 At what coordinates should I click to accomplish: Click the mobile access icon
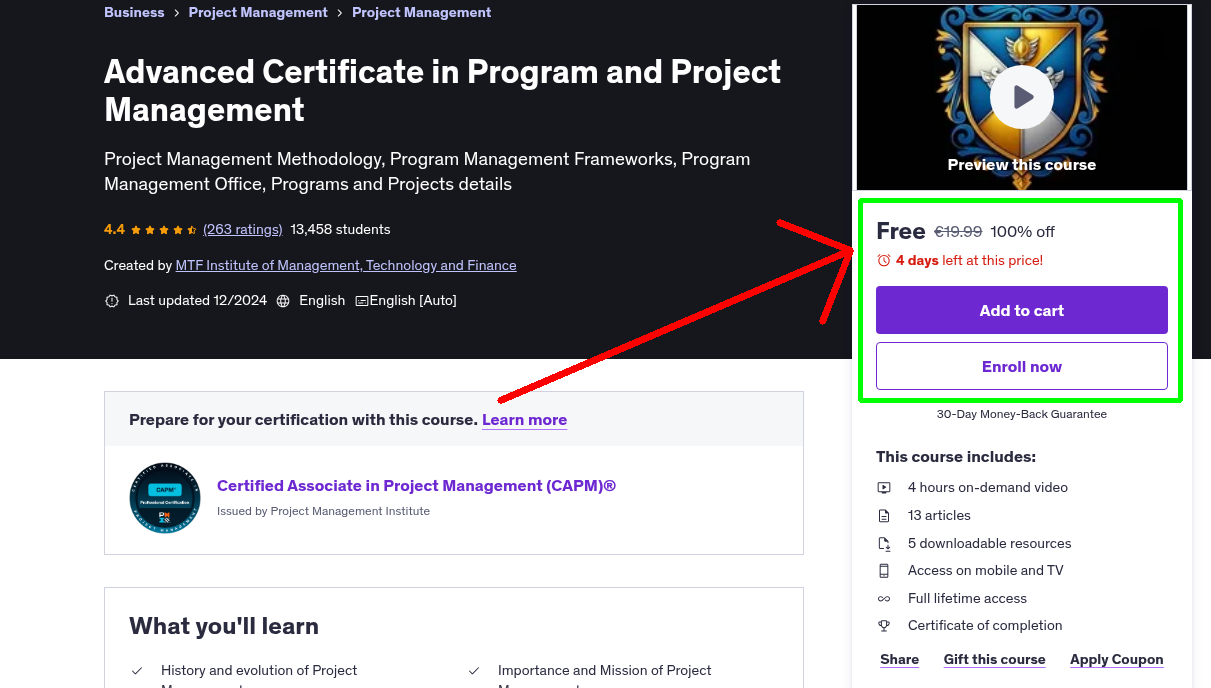tap(884, 571)
